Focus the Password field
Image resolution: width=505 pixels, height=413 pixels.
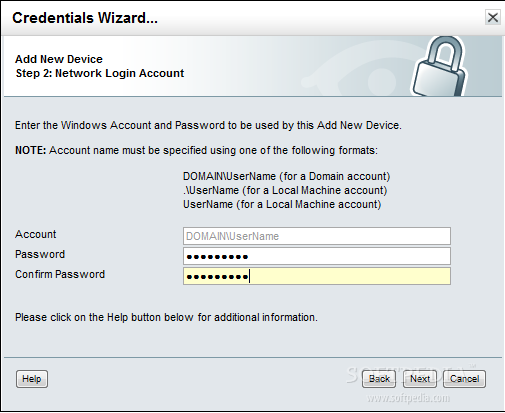[317, 256]
